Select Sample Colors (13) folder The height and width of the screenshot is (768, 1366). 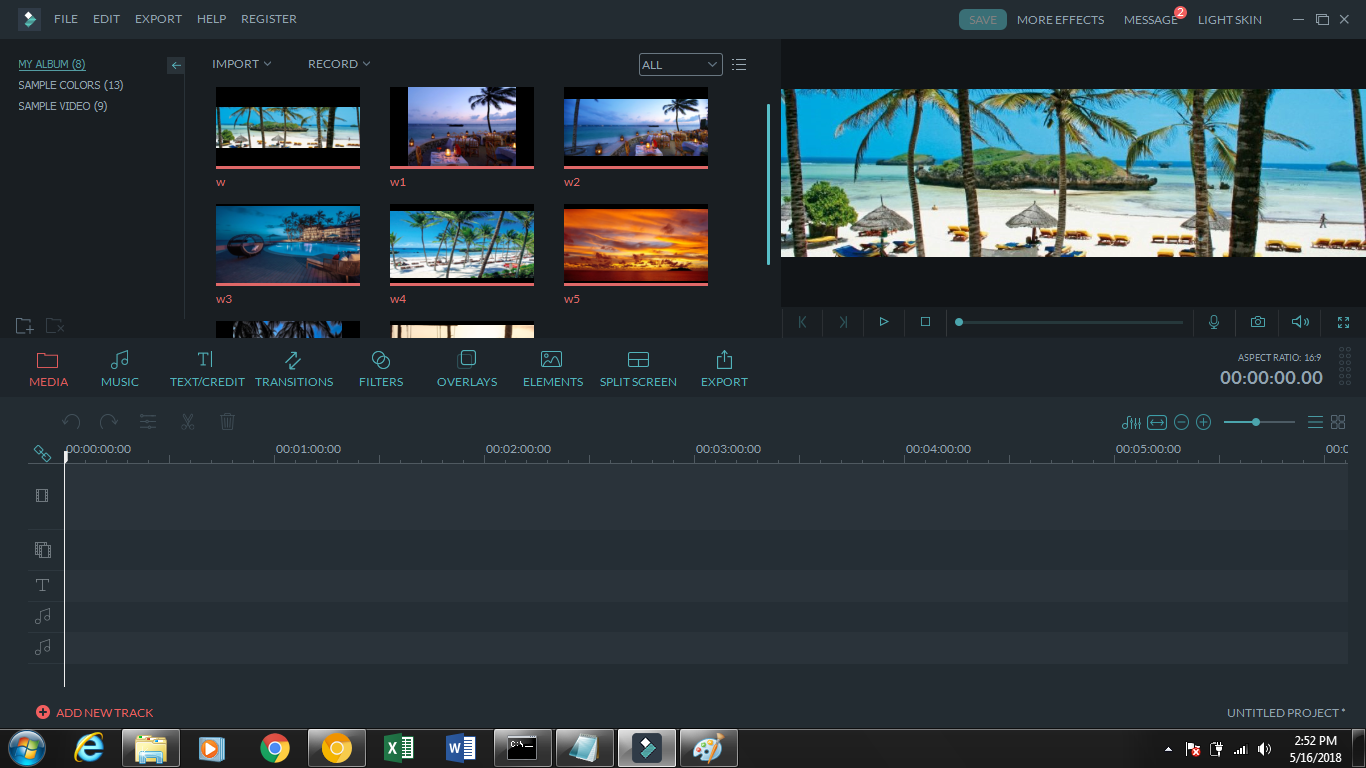(x=71, y=85)
